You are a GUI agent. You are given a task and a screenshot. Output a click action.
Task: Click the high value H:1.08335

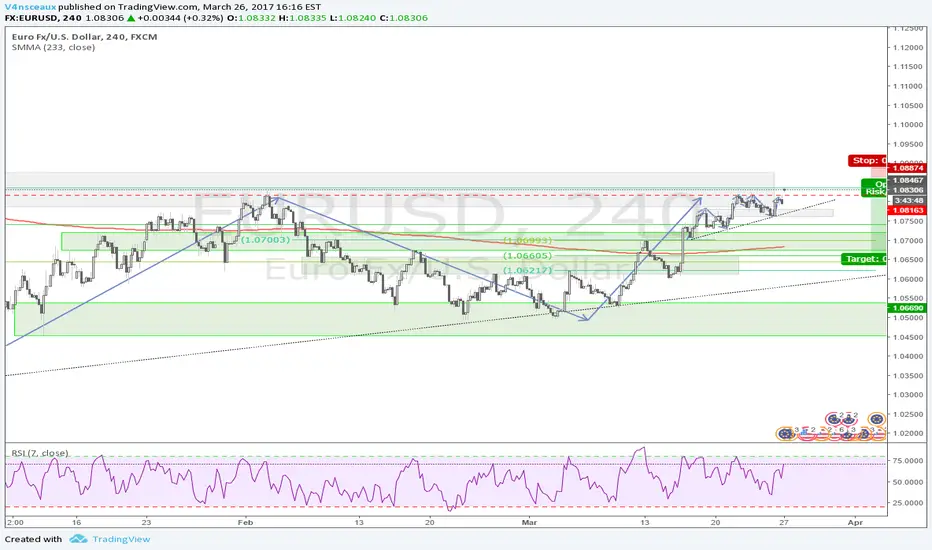coord(303,18)
